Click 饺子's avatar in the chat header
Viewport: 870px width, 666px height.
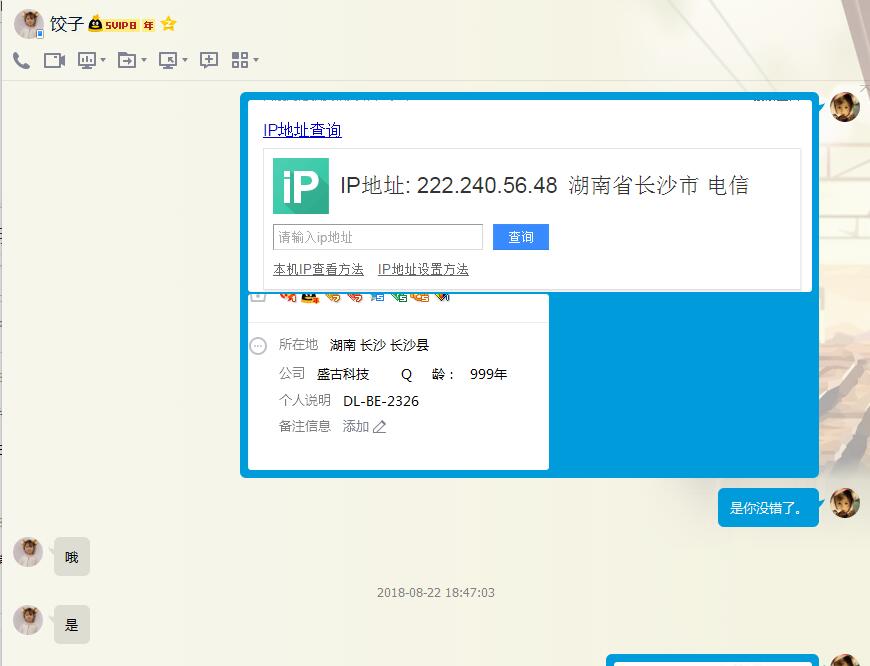point(28,24)
